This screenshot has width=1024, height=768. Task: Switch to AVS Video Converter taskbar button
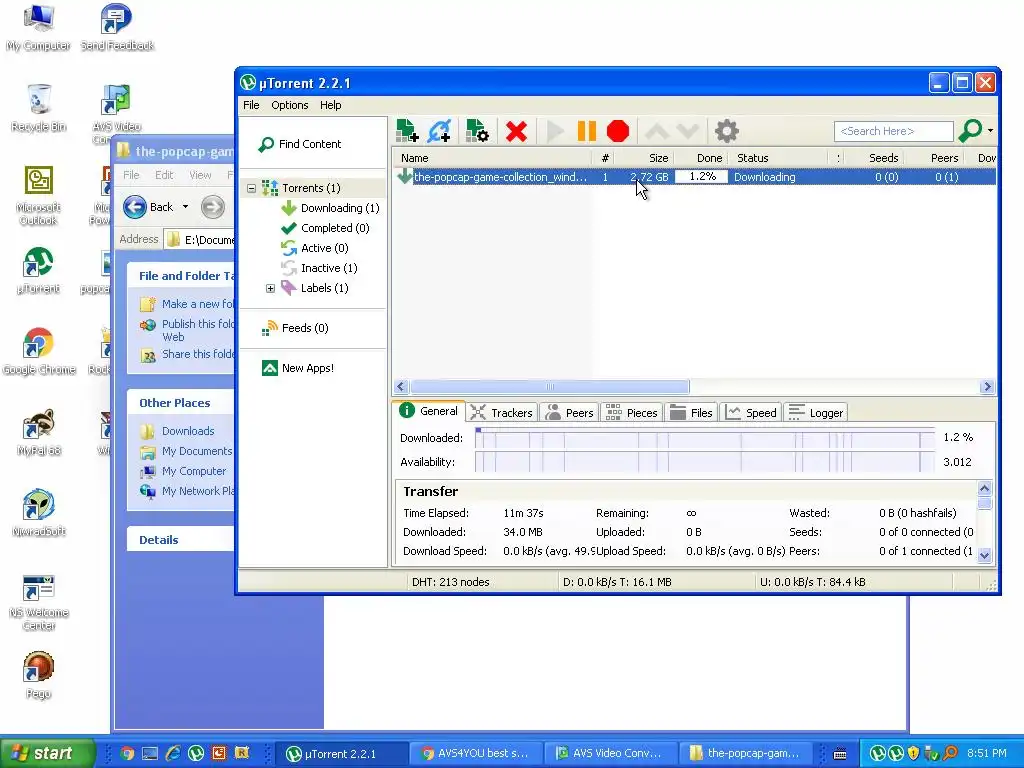(609, 753)
